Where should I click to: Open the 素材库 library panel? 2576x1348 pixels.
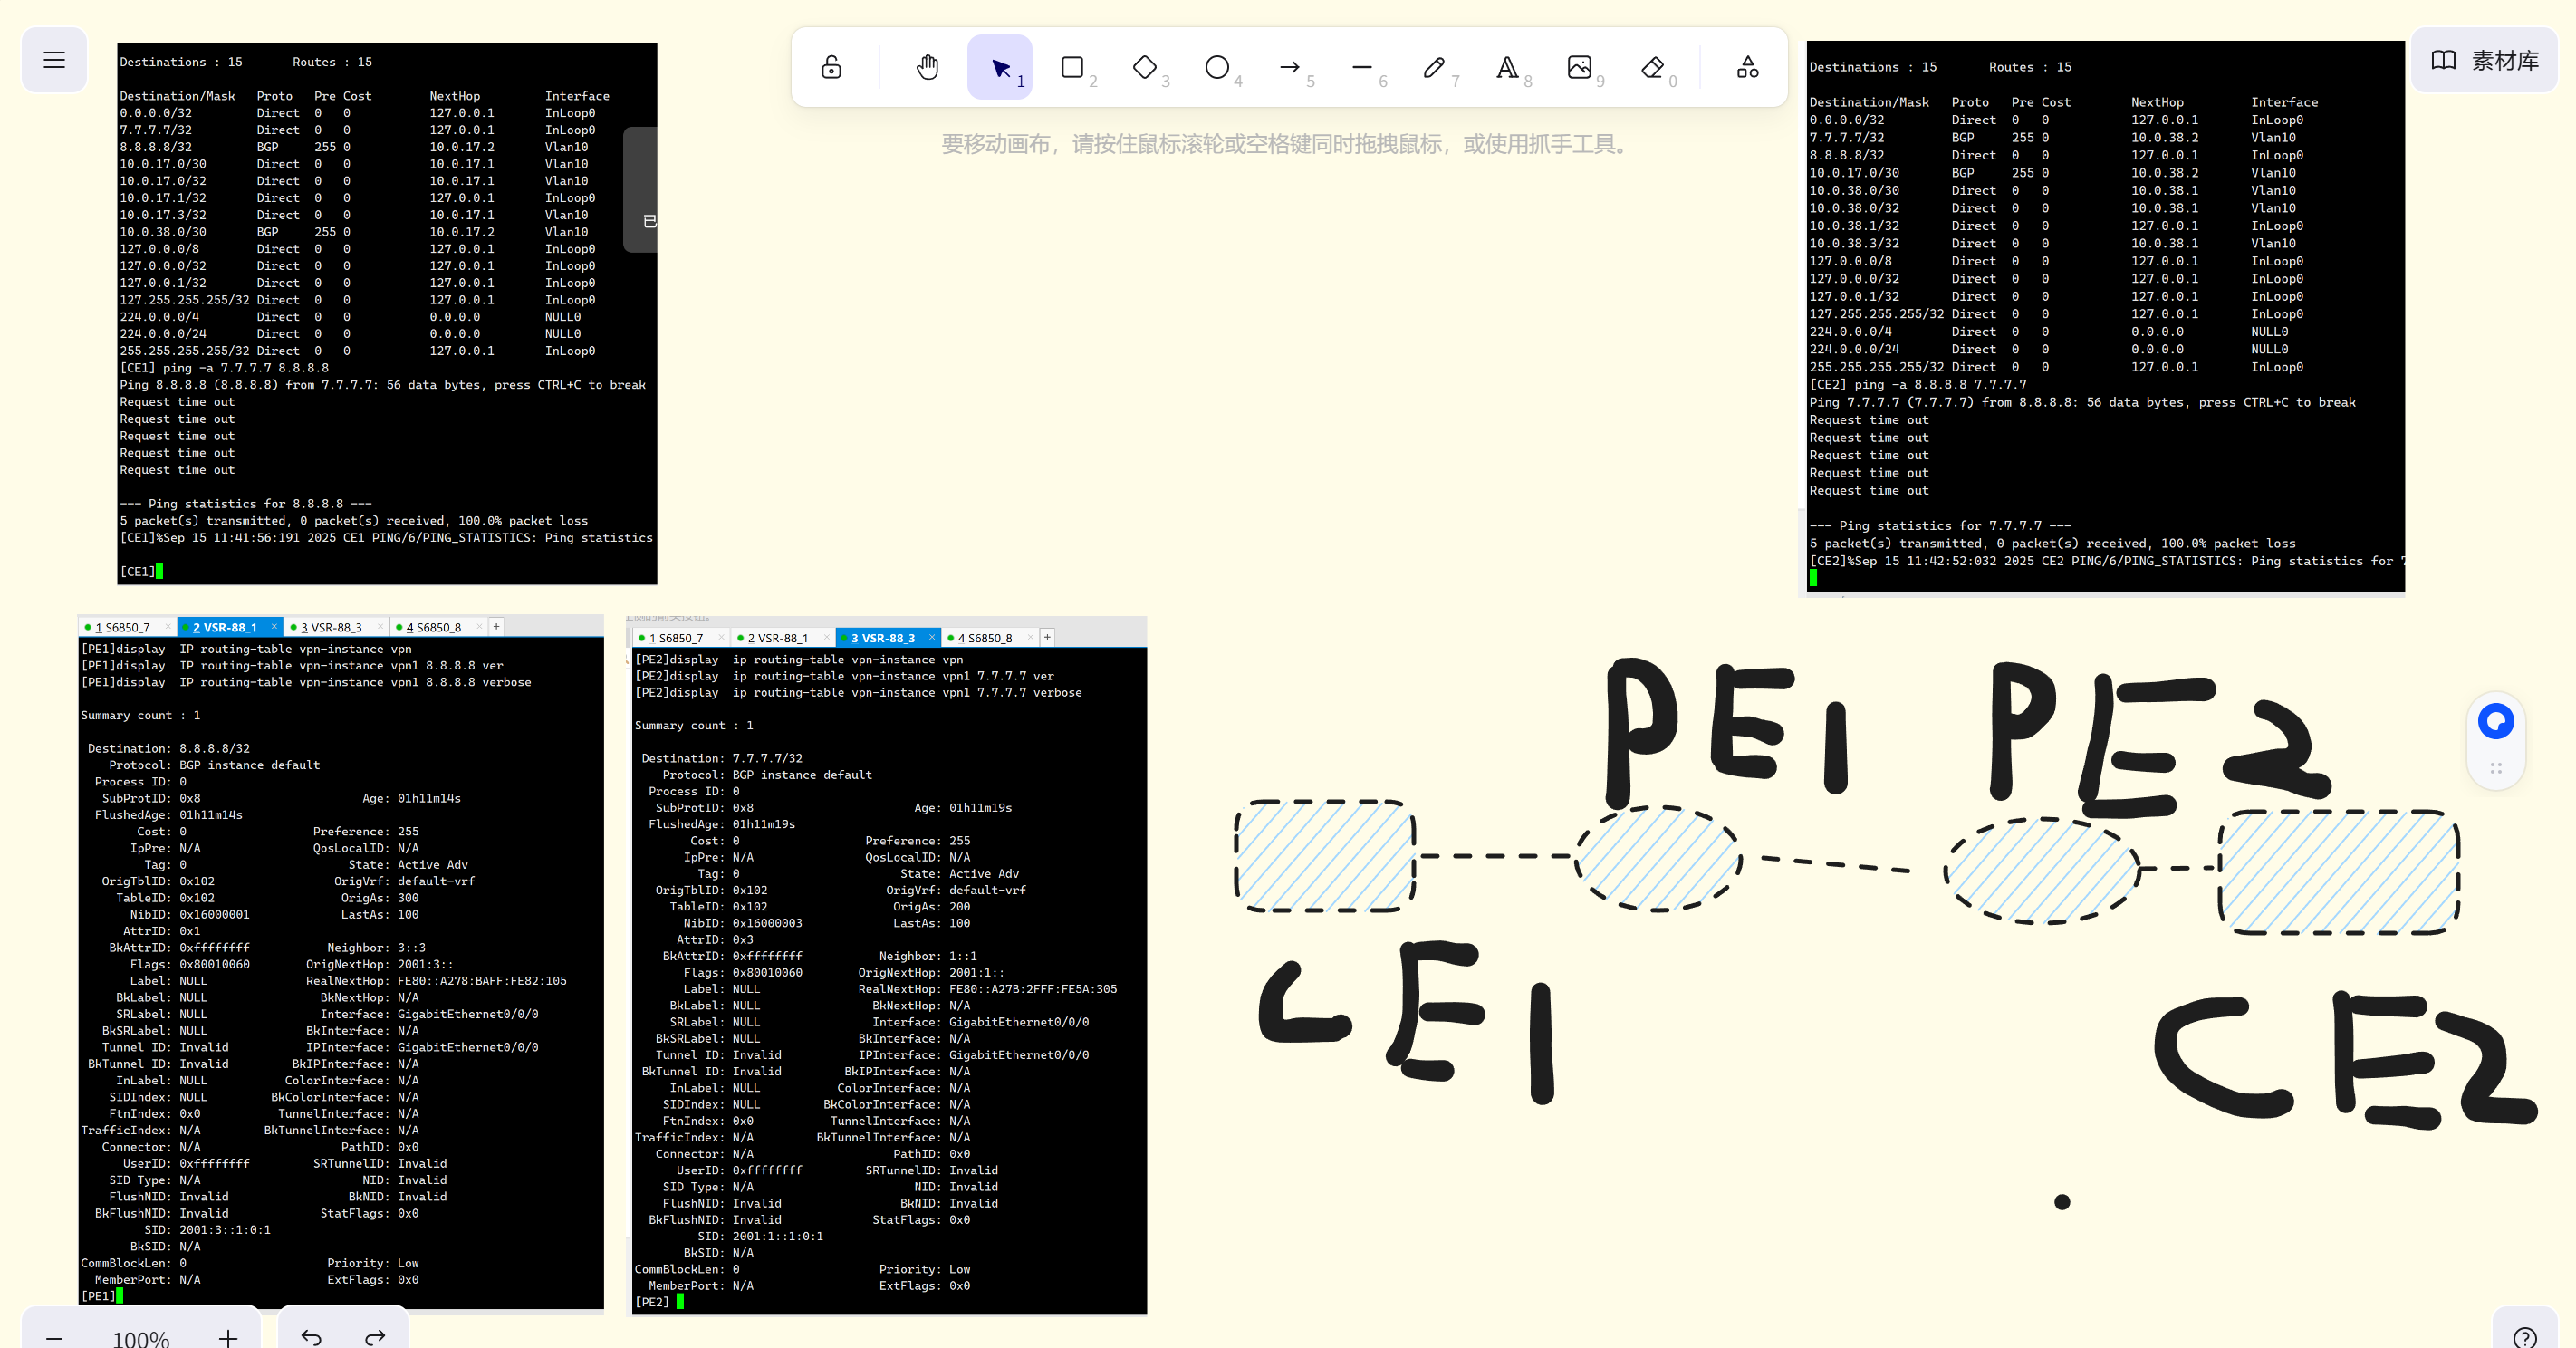pyautogui.click(x=2484, y=60)
